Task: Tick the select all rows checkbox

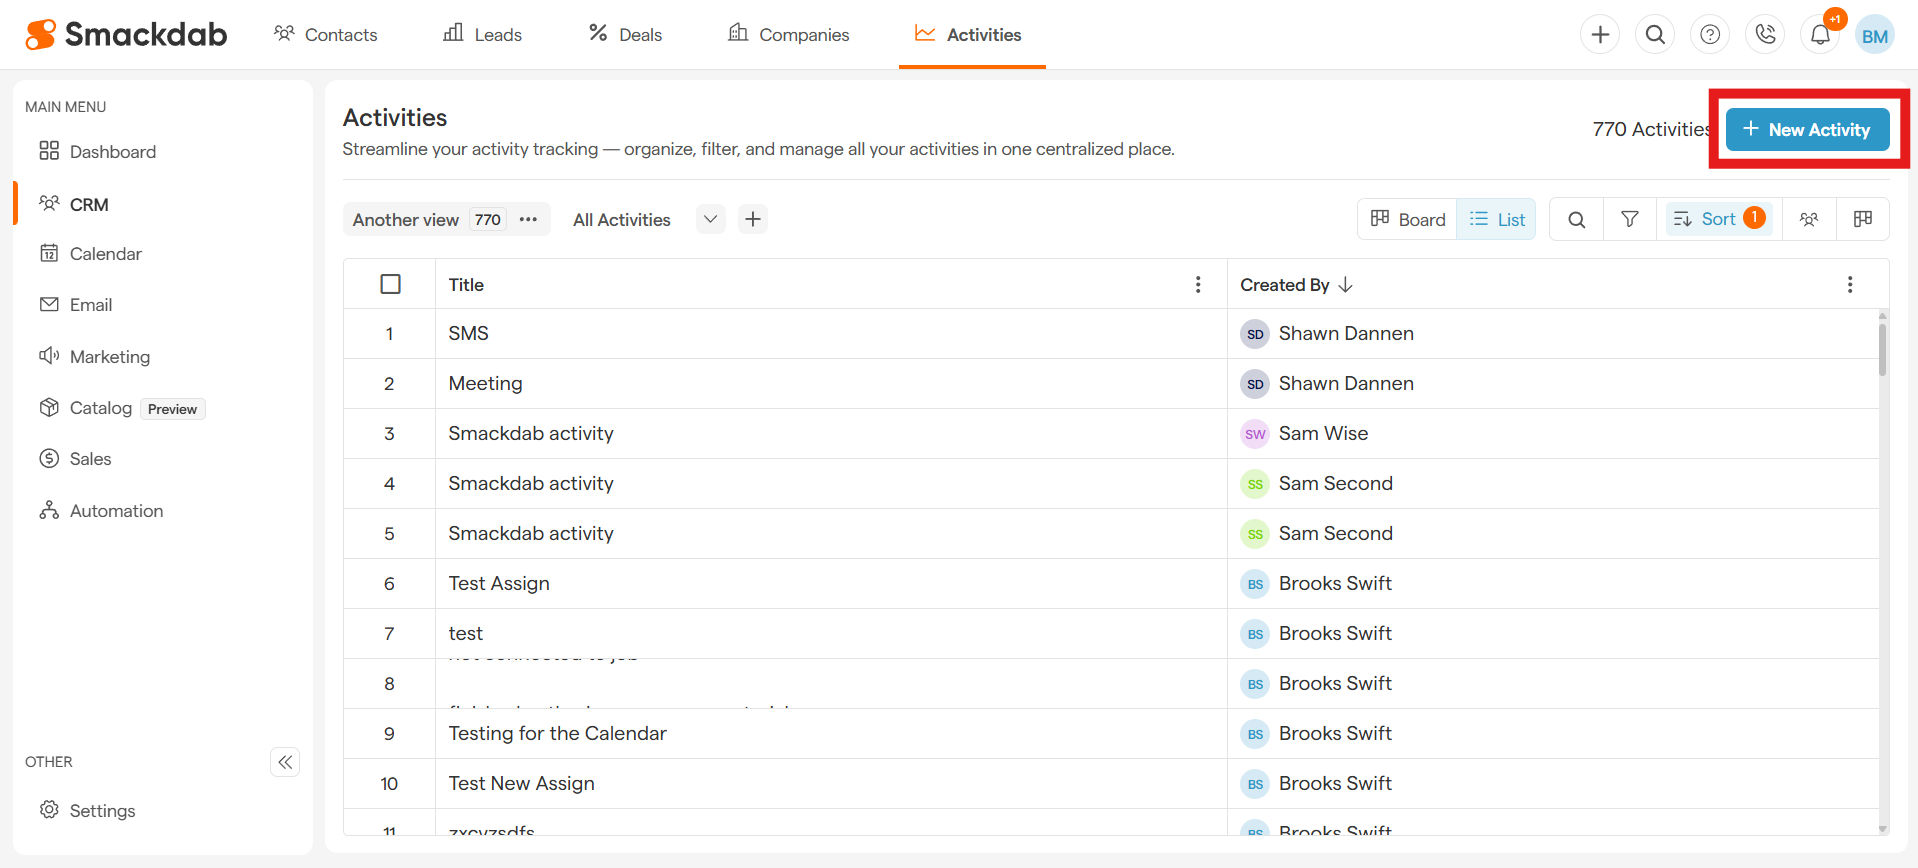Action: click(x=390, y=284)
